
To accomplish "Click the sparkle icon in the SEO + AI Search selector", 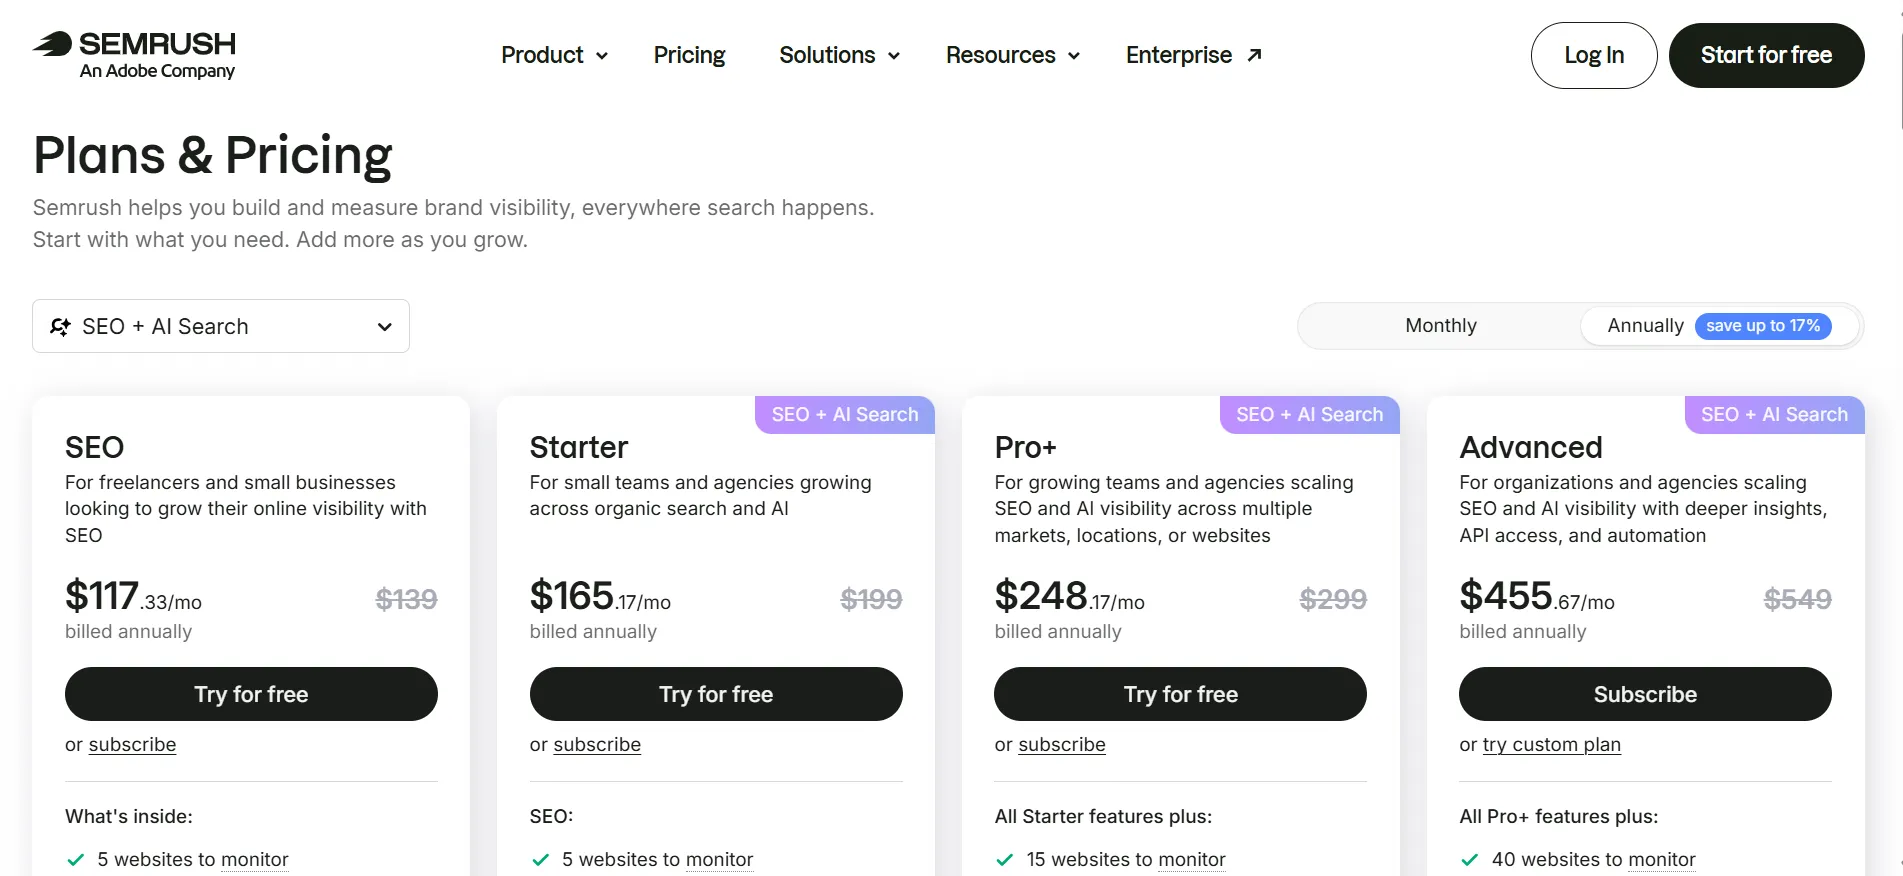I will coord(60,327).
